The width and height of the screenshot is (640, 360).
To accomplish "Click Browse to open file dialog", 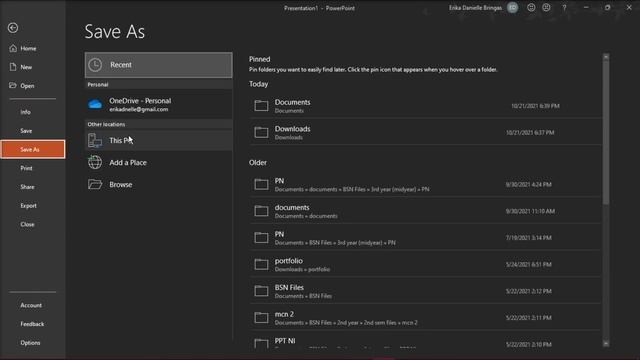I will coord(158,184).
